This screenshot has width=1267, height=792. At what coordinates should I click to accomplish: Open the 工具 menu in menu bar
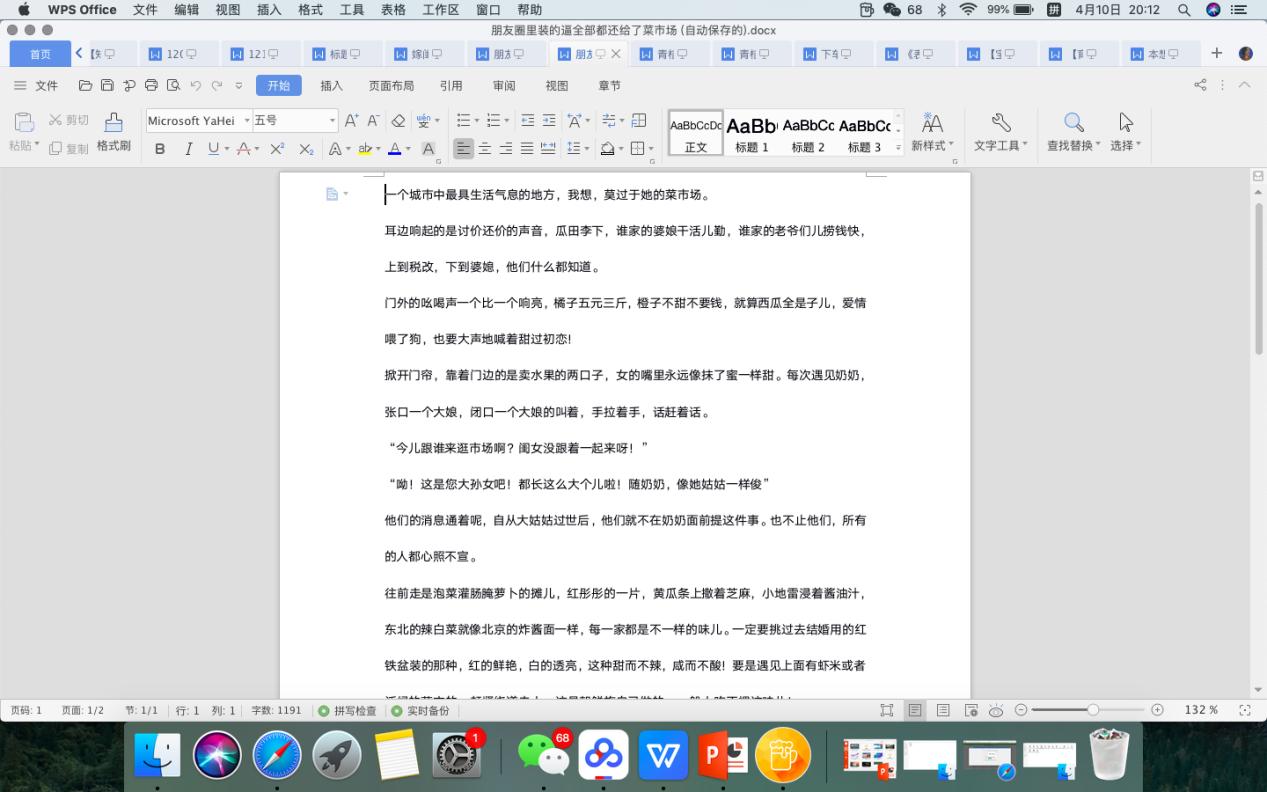(x=352, y=10)
